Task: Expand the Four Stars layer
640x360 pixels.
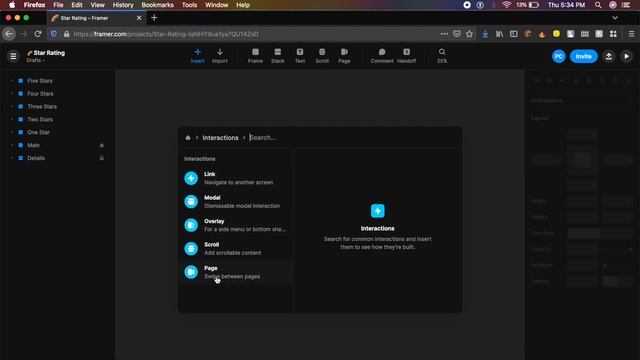Action: coord(12,93)
